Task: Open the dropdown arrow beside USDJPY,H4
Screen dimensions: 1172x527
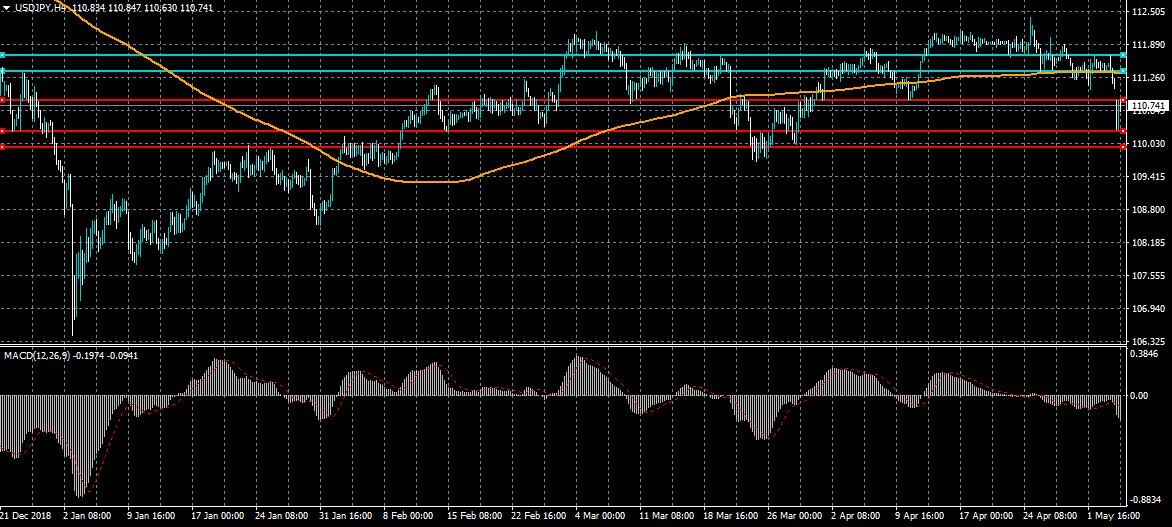Action: [x=6, y=7]
